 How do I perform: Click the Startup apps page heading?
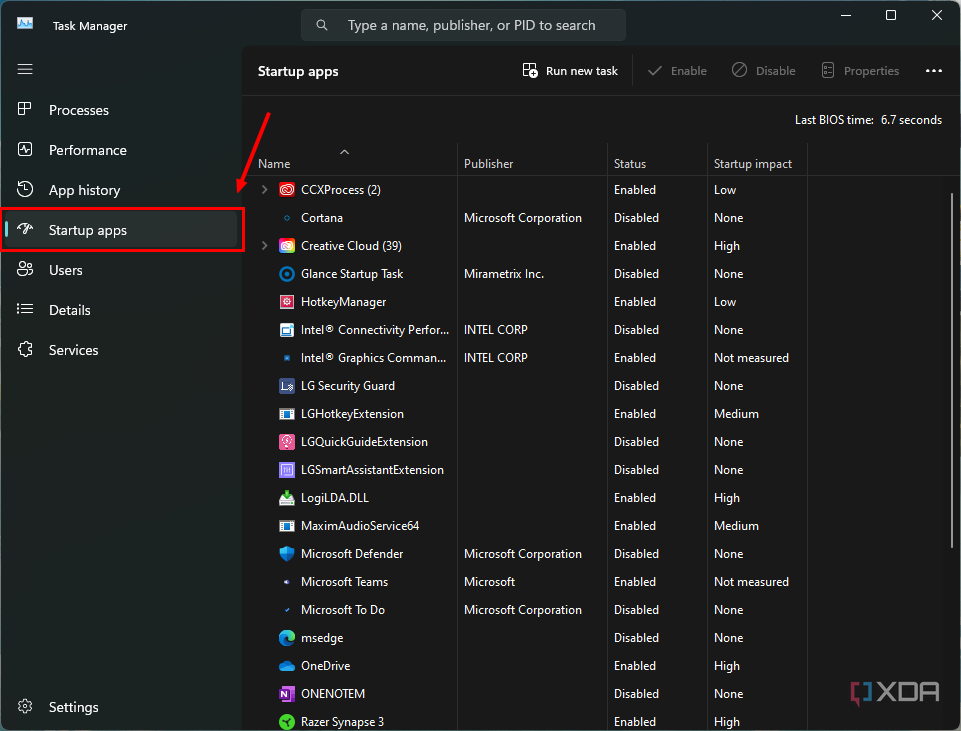click(298, 71)
